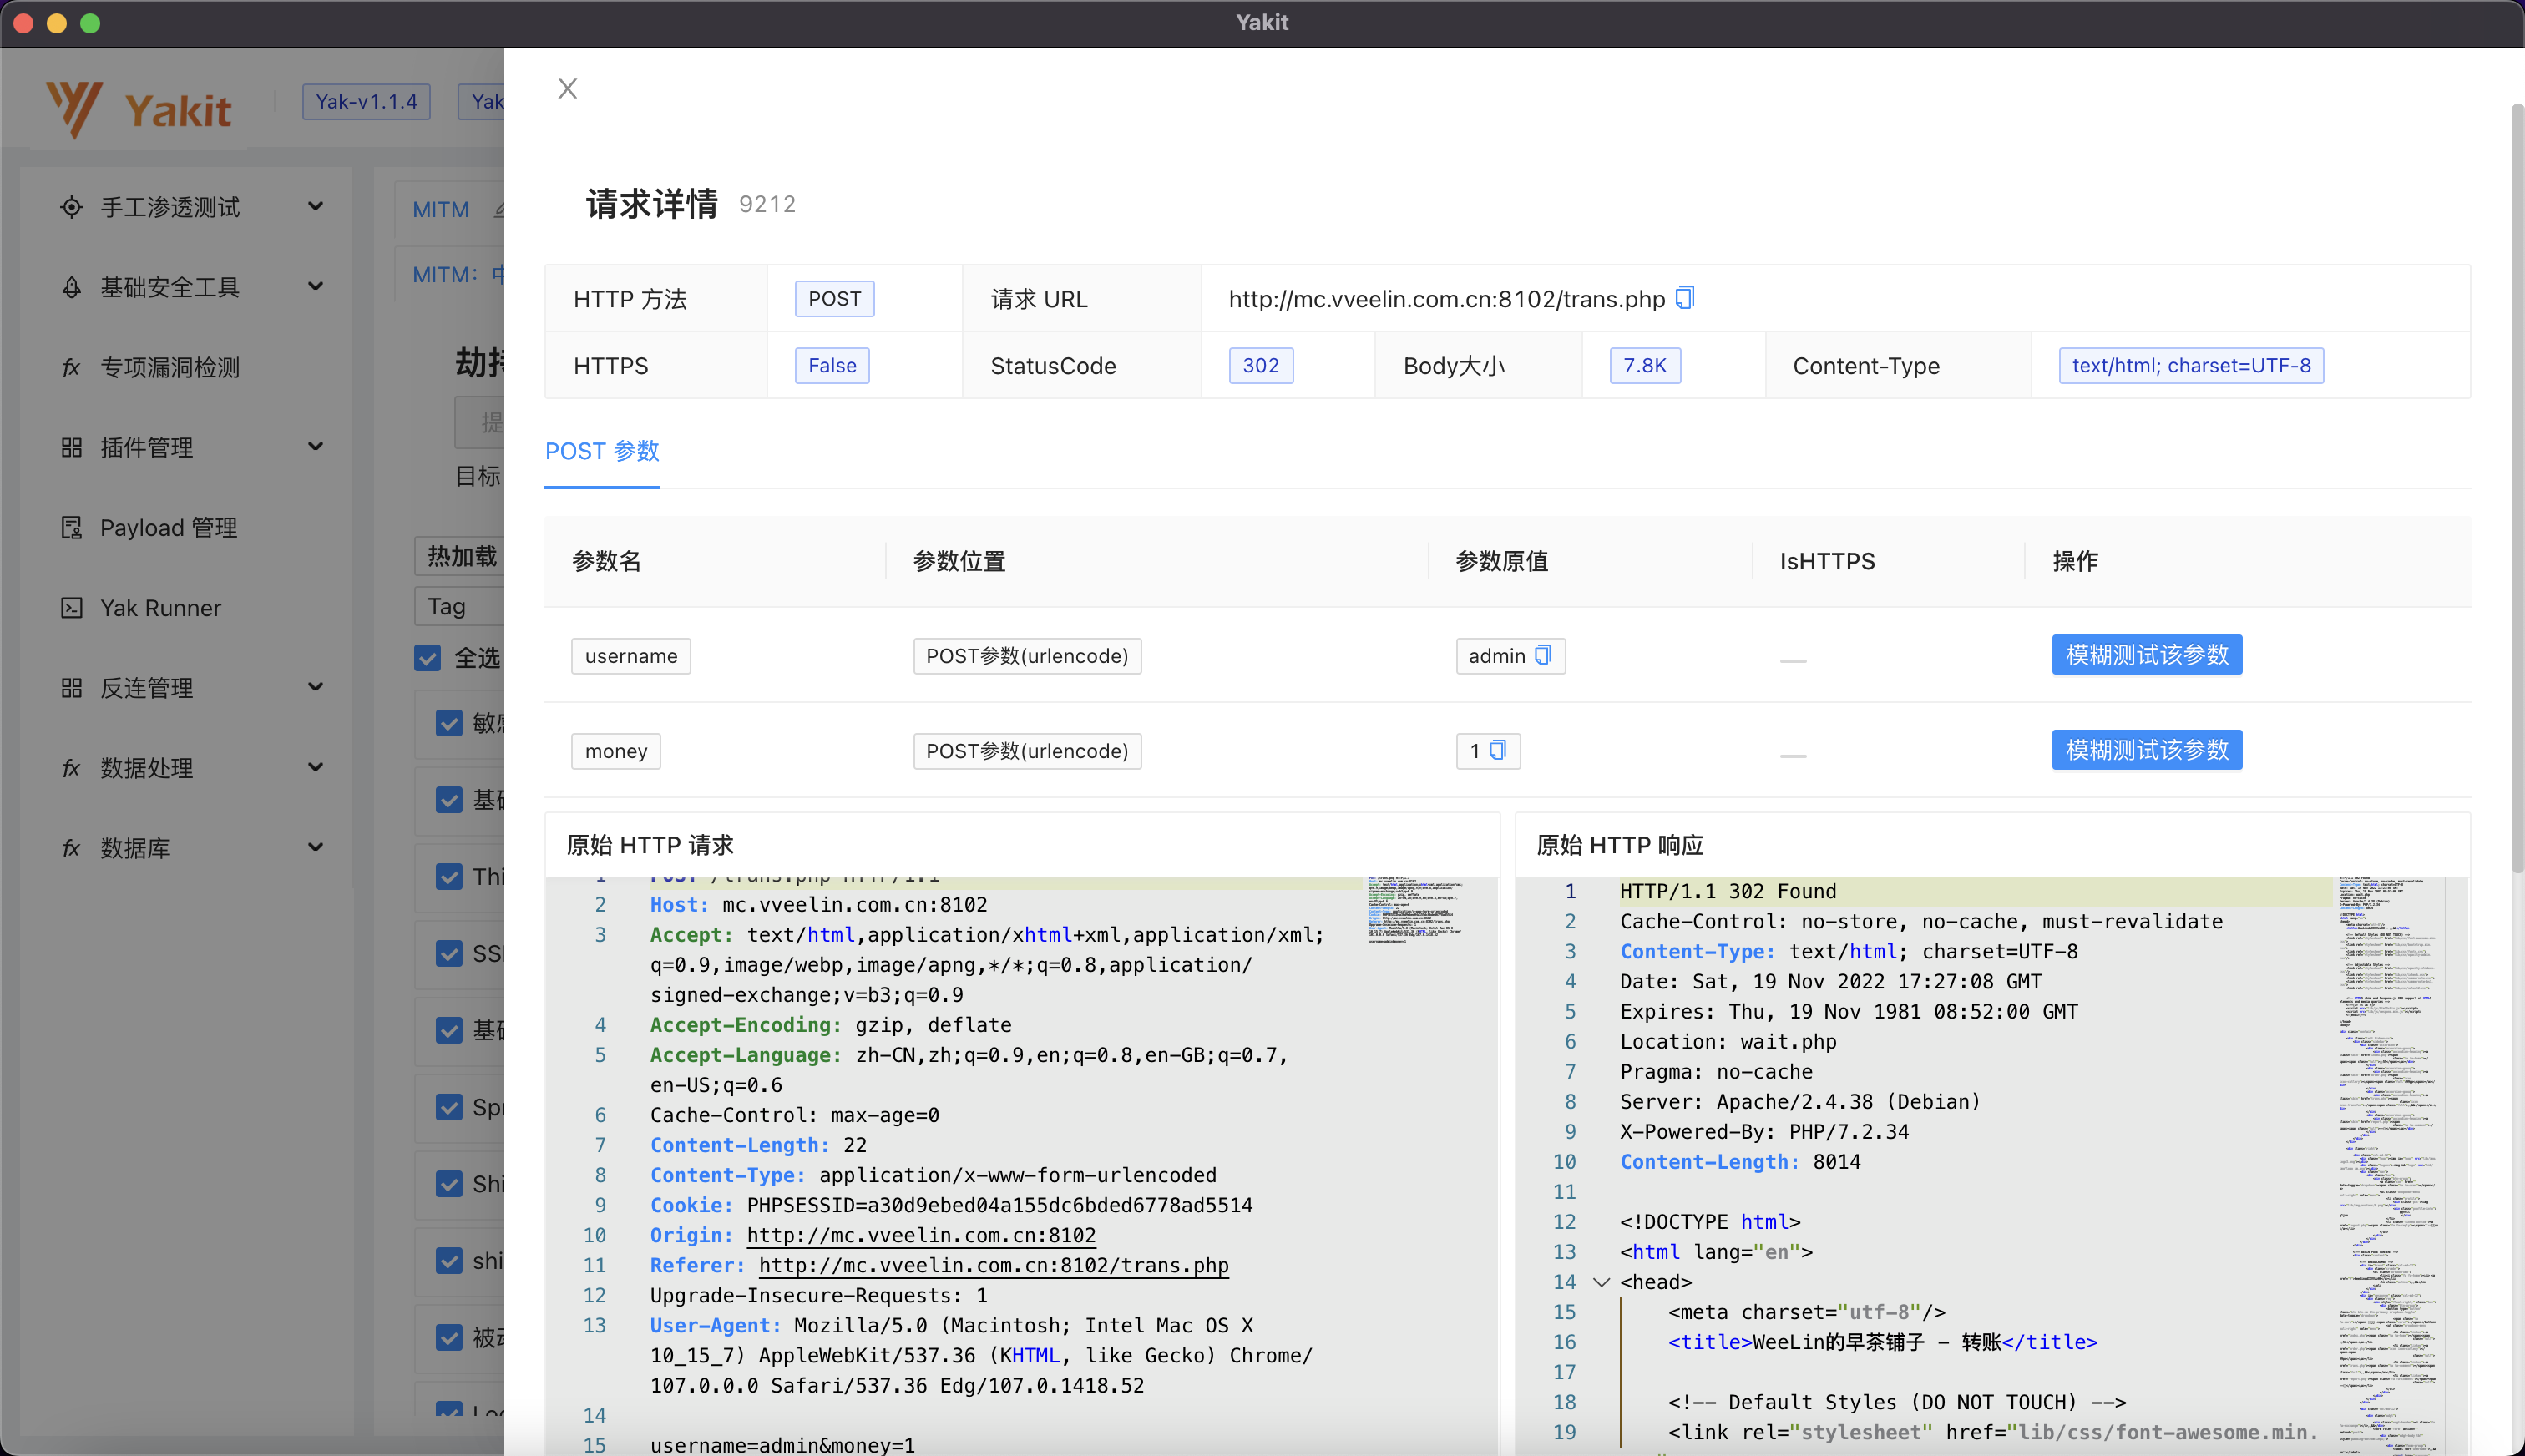
Task: Click the Yak Runner terminal icon
Action: pyautogui.click(x=71, y=607)
